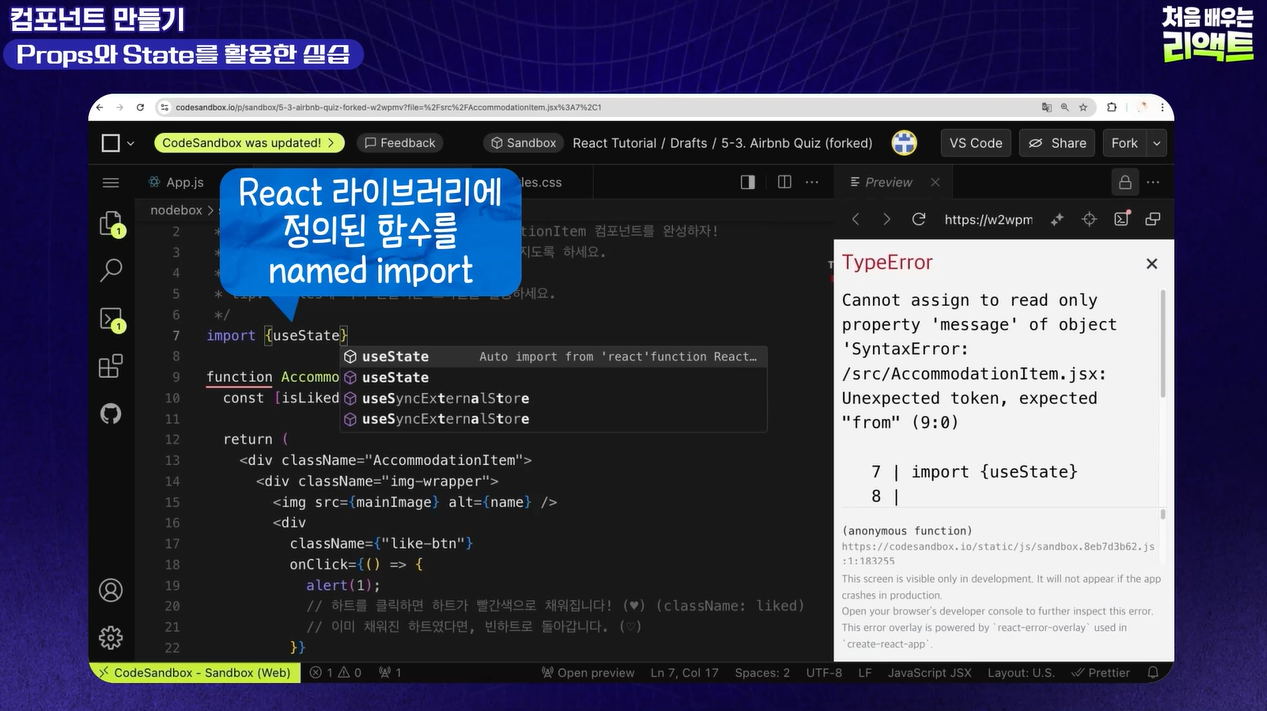Click the preview URL field
Image resolution: width=1267 pixels, height=711 pixels.
[x=989, y=219]
